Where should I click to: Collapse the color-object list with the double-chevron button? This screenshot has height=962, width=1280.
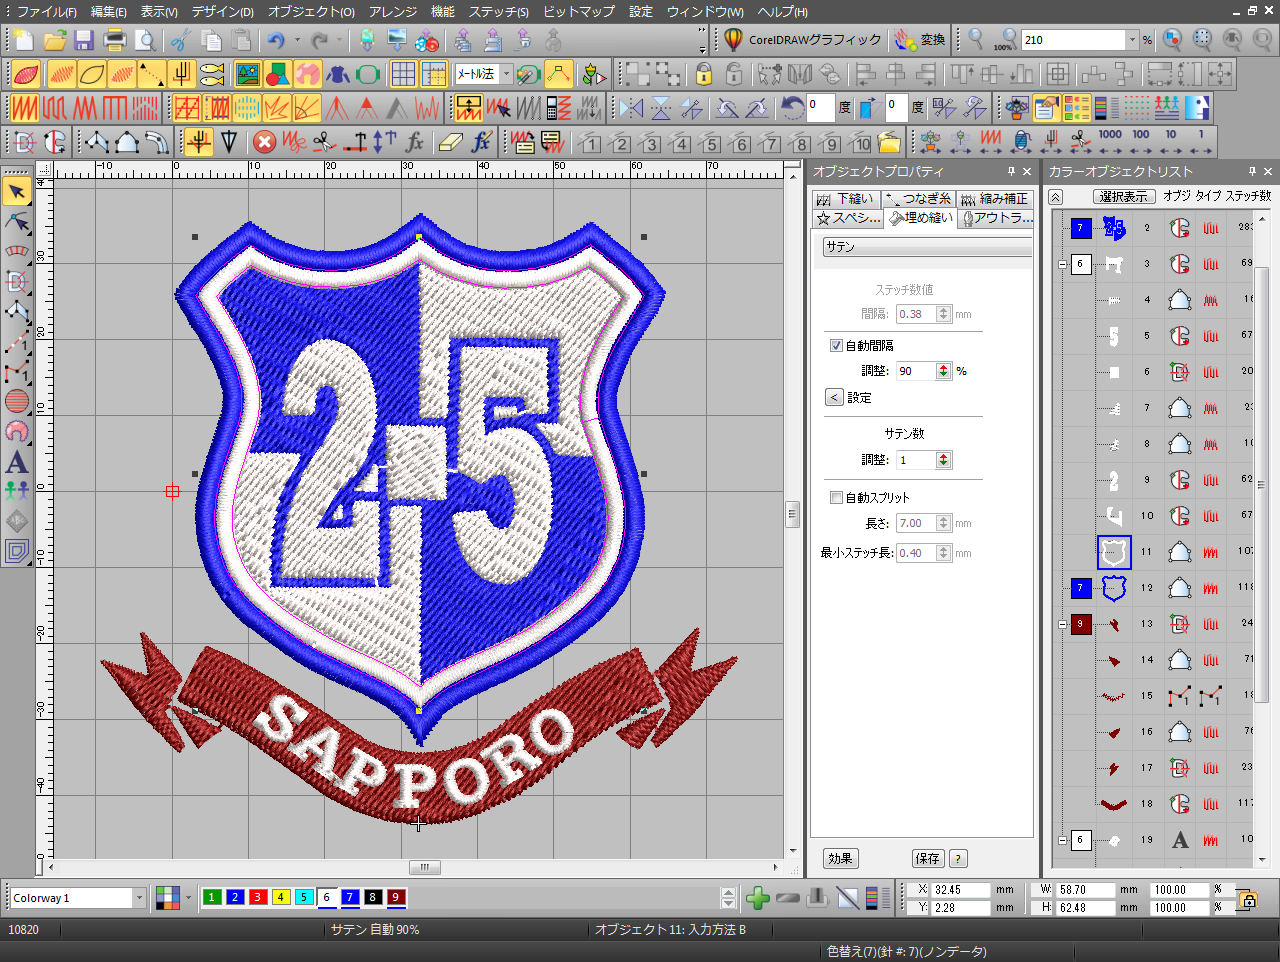click(x=1056, y=197)
